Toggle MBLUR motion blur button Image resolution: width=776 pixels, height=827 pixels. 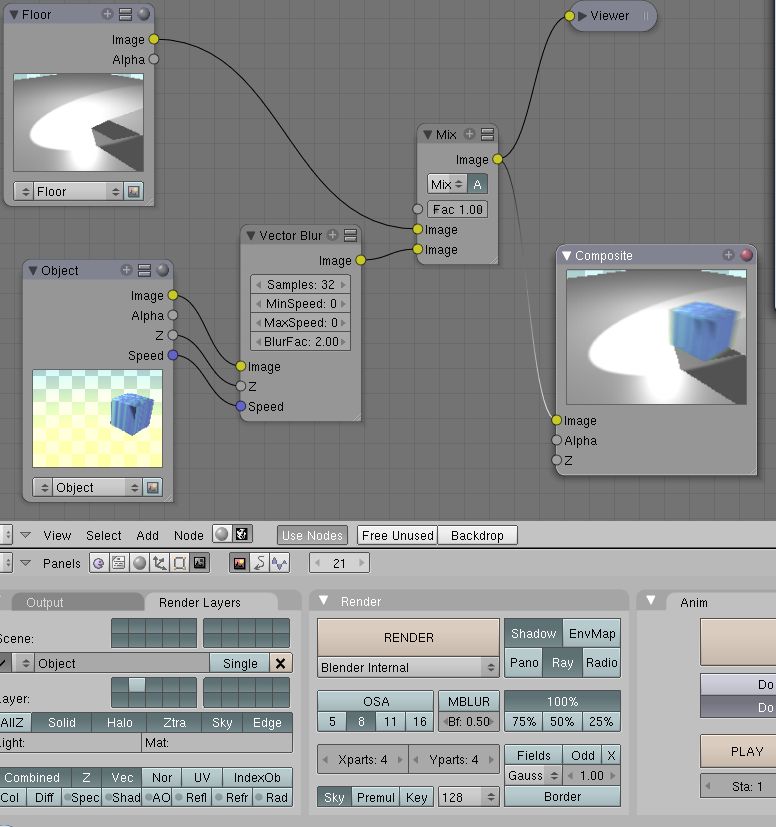click(468, 701)
